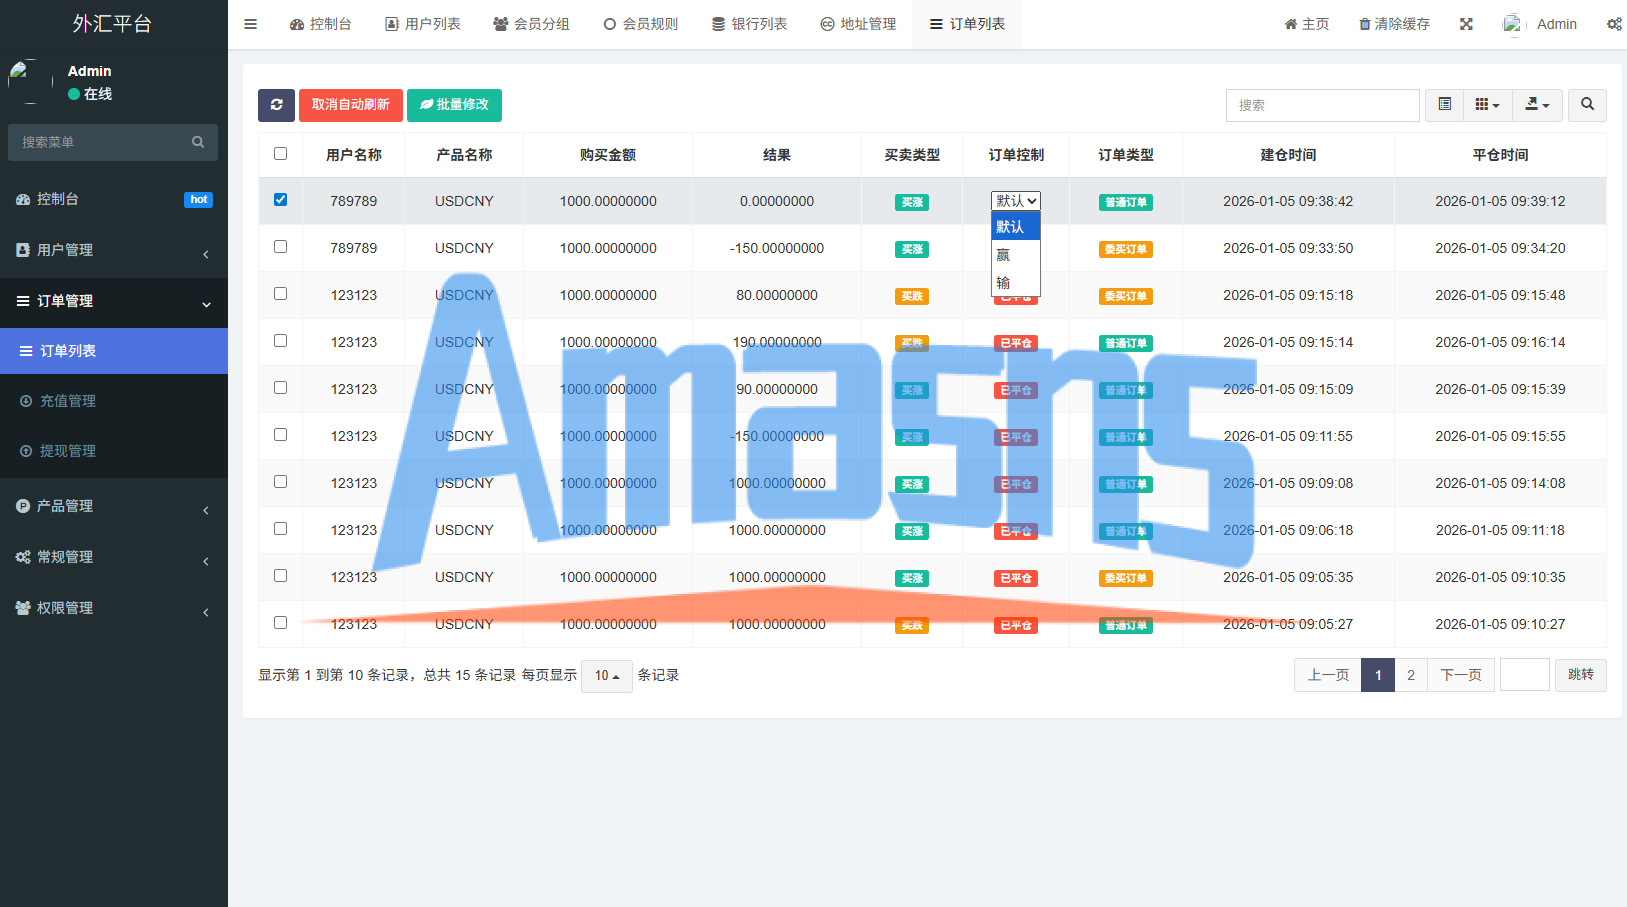Select 订单列表 sidebar item
Viewport: 1627px width, 907px height.
pos(114,351)
